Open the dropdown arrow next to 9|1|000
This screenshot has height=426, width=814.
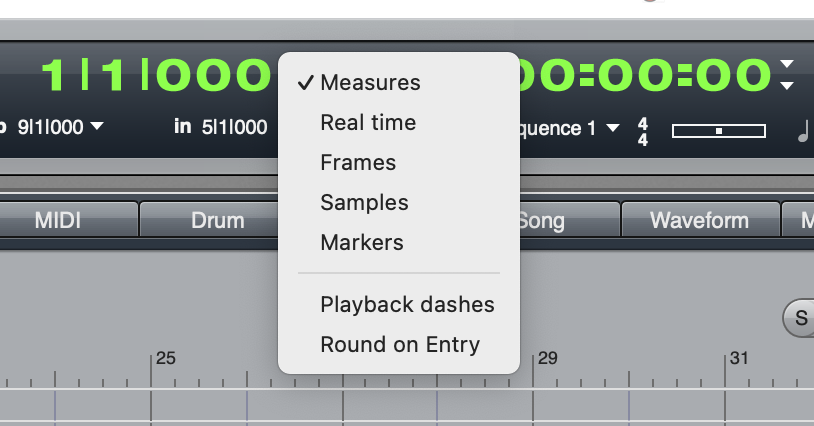pos(97,126)
